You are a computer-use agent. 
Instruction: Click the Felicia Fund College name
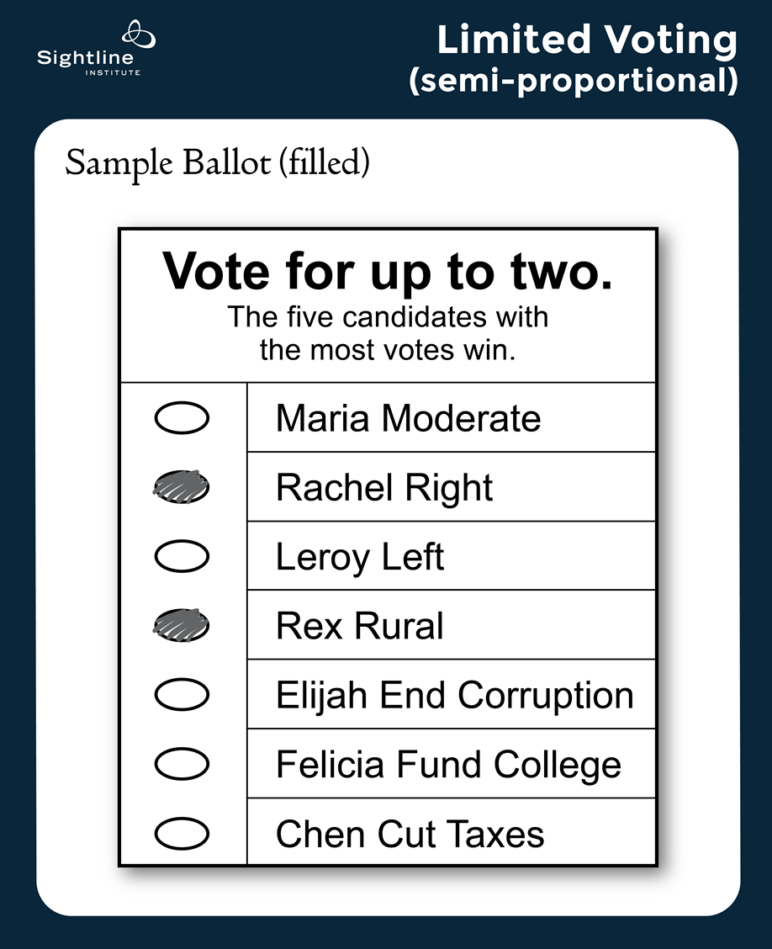[x=448, y=766]
